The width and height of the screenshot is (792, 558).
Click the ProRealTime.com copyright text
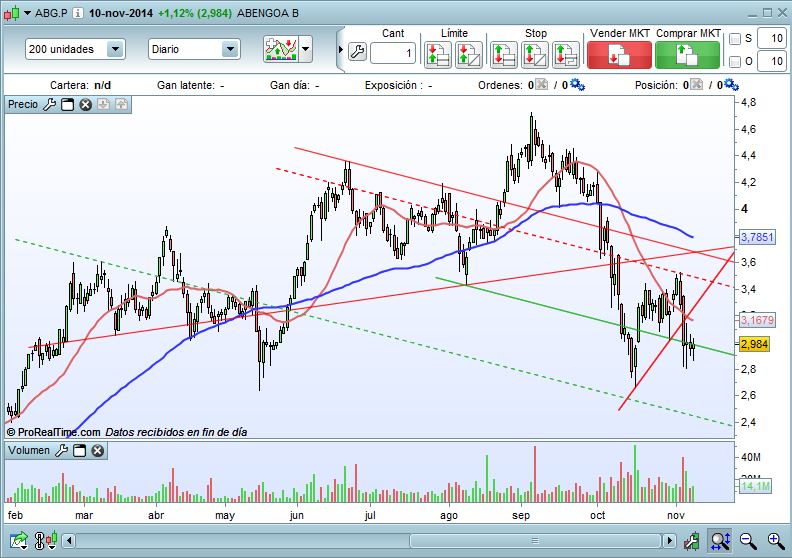pos(53,432)
